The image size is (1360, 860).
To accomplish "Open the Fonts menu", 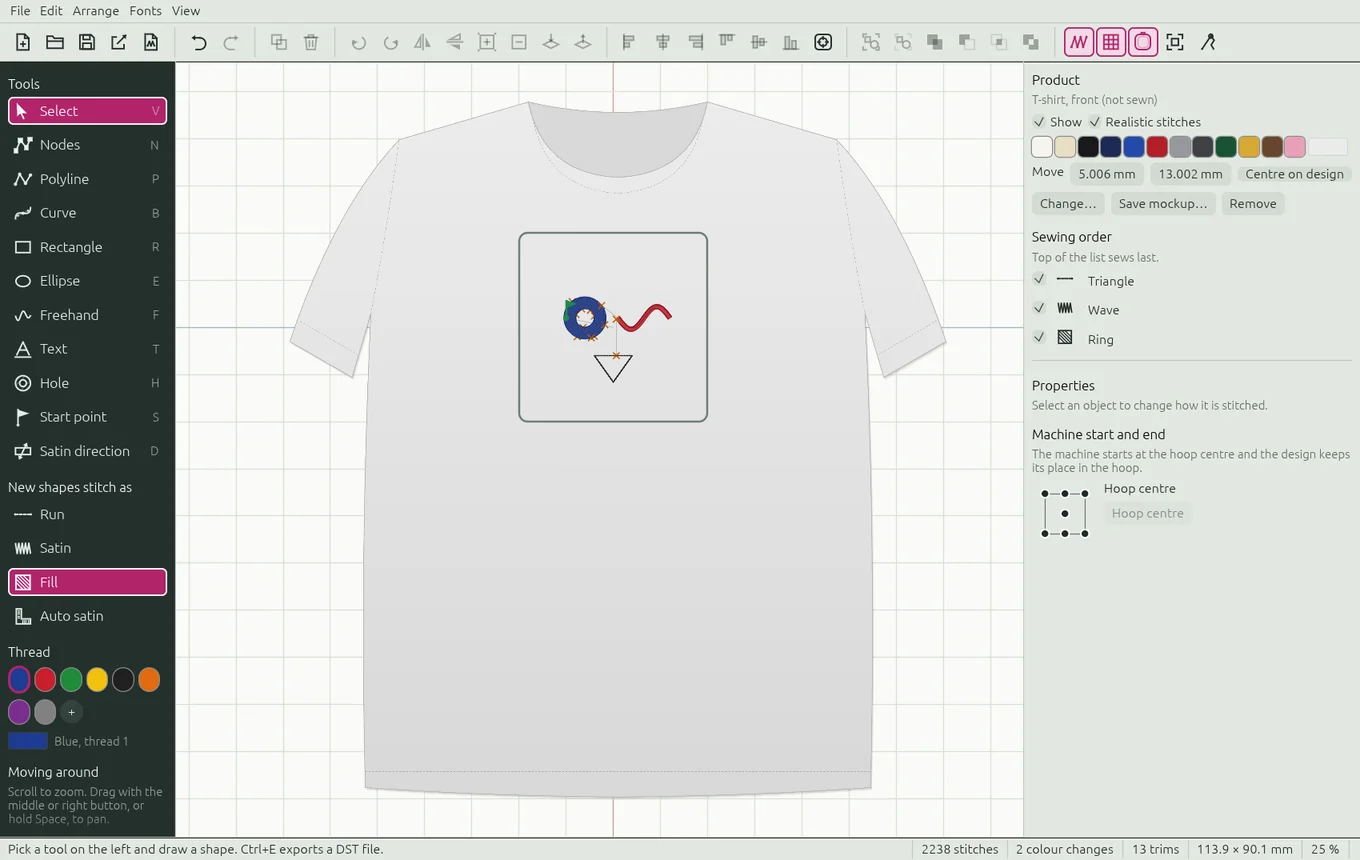I will pos(145,11).
